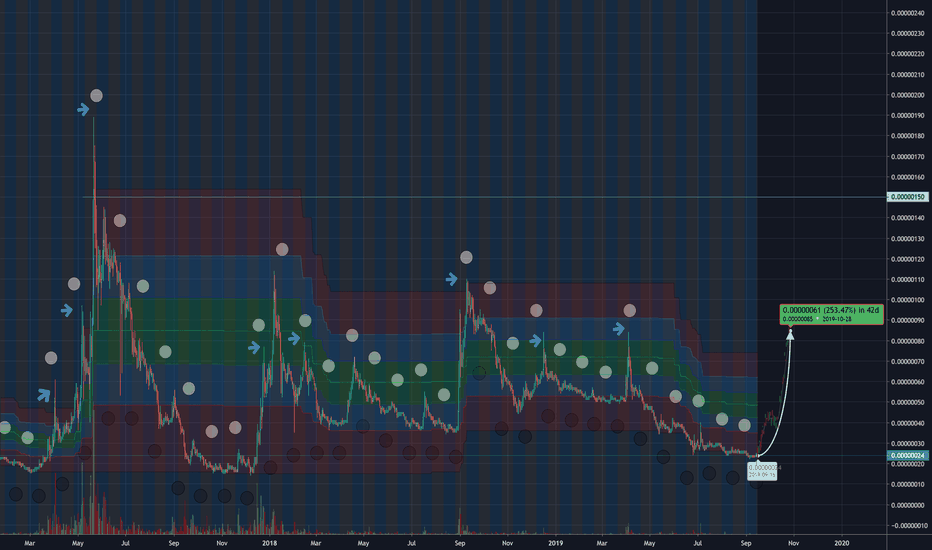Click the 0.00000030 price axis label
The width and height of the screenshot is (932, 550).
point(908,444)
